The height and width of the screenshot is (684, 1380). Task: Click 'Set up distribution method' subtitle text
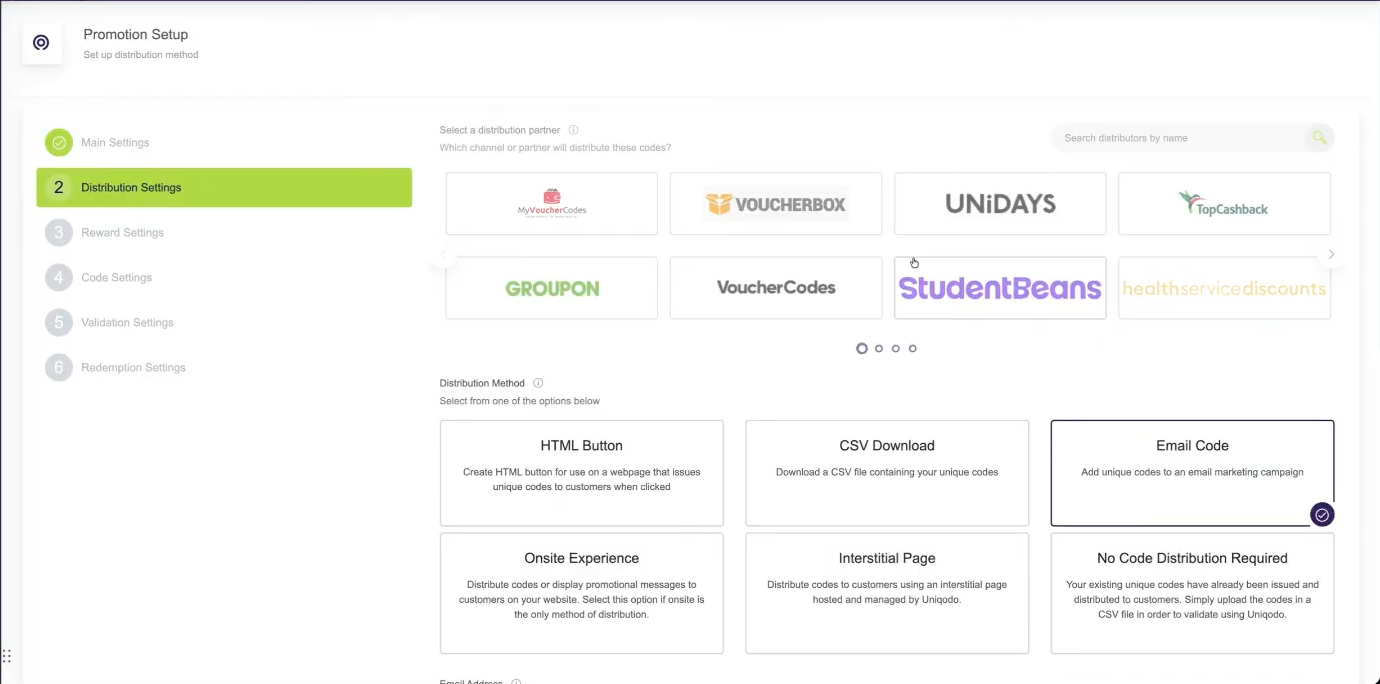(141, 55)
